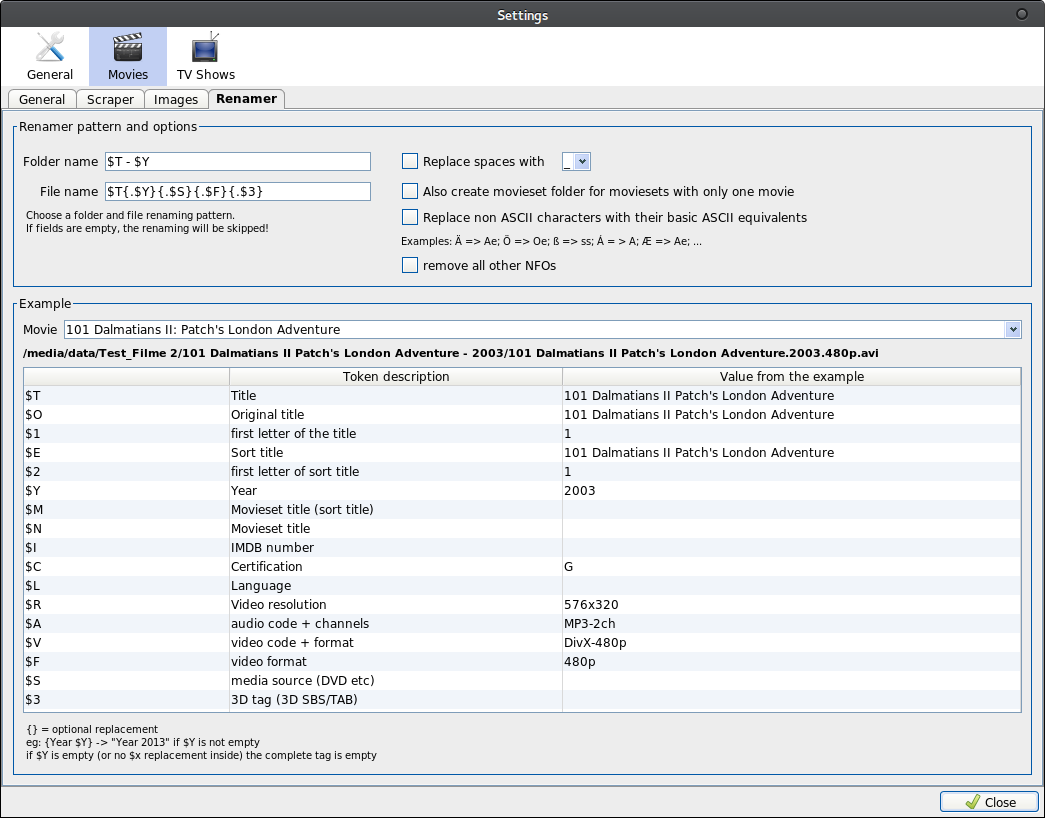Click the $V token cell
Screen dimensions: 1045x818
point(127,643)
